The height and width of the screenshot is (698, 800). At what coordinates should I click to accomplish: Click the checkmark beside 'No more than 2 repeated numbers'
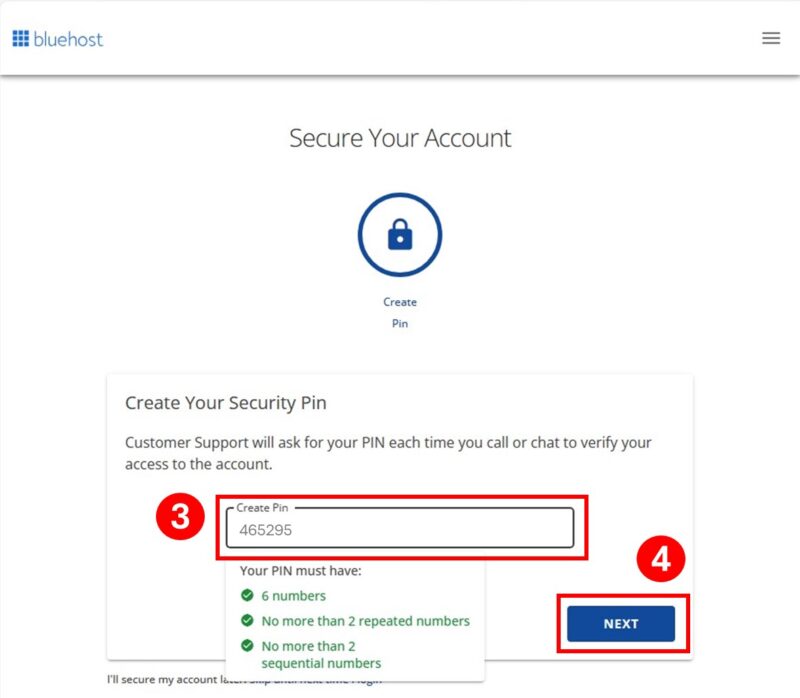pyautogui.click(x=249, y=621)
